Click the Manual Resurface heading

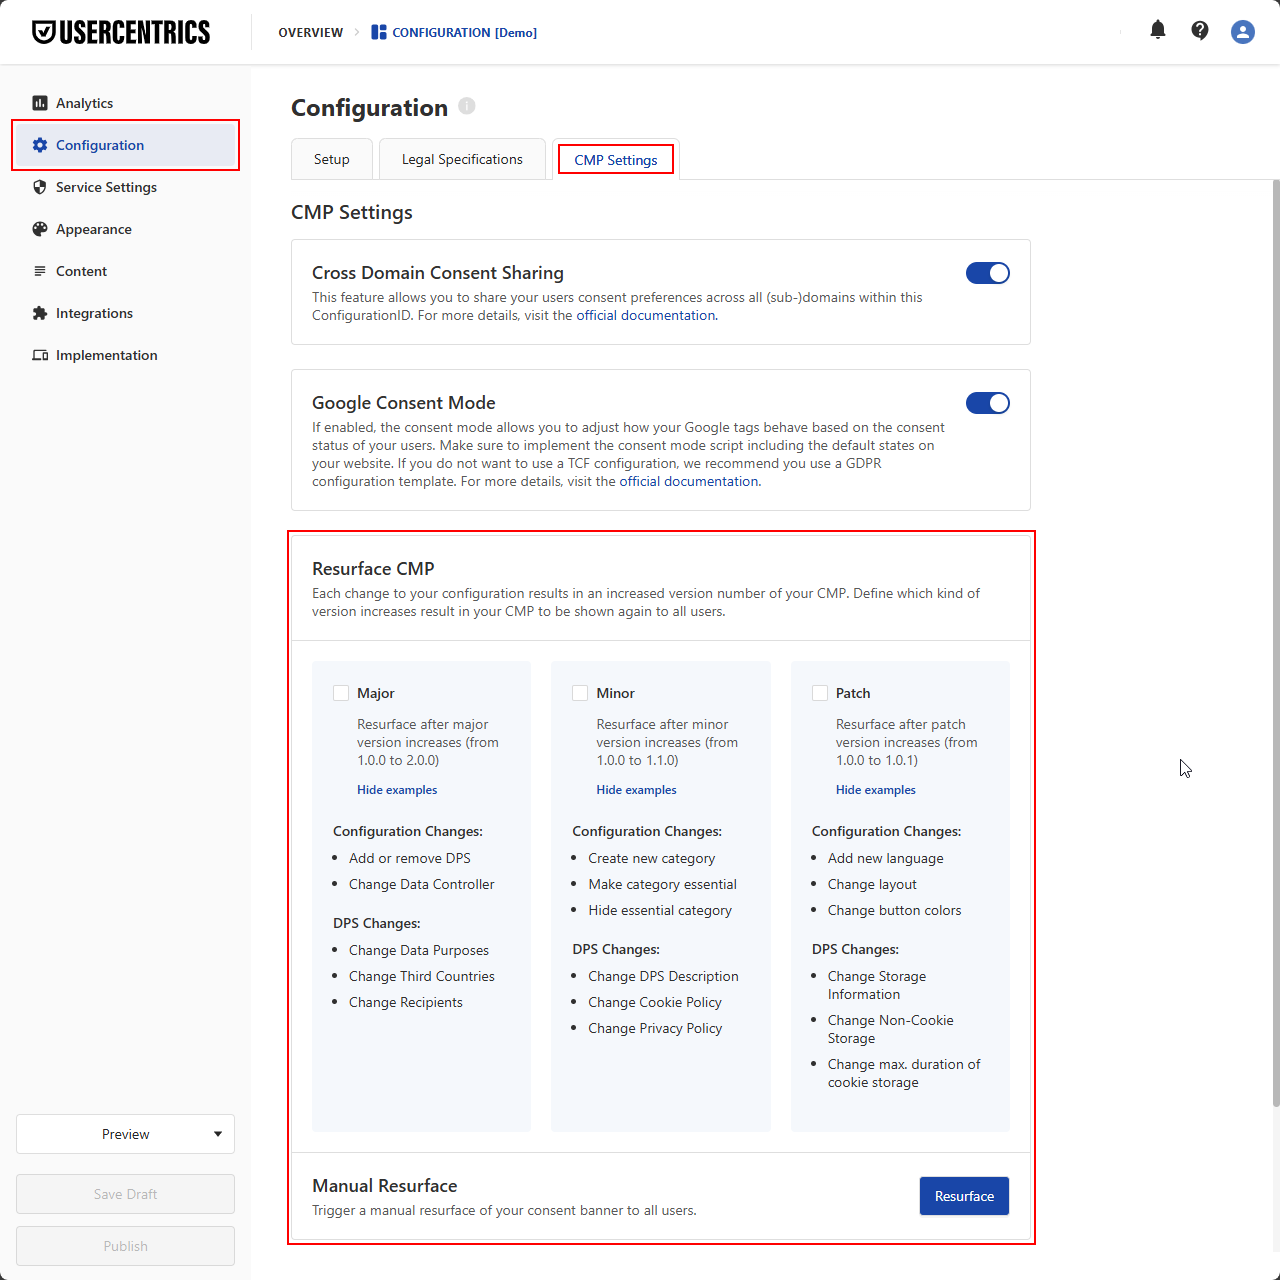[384, 1186]
